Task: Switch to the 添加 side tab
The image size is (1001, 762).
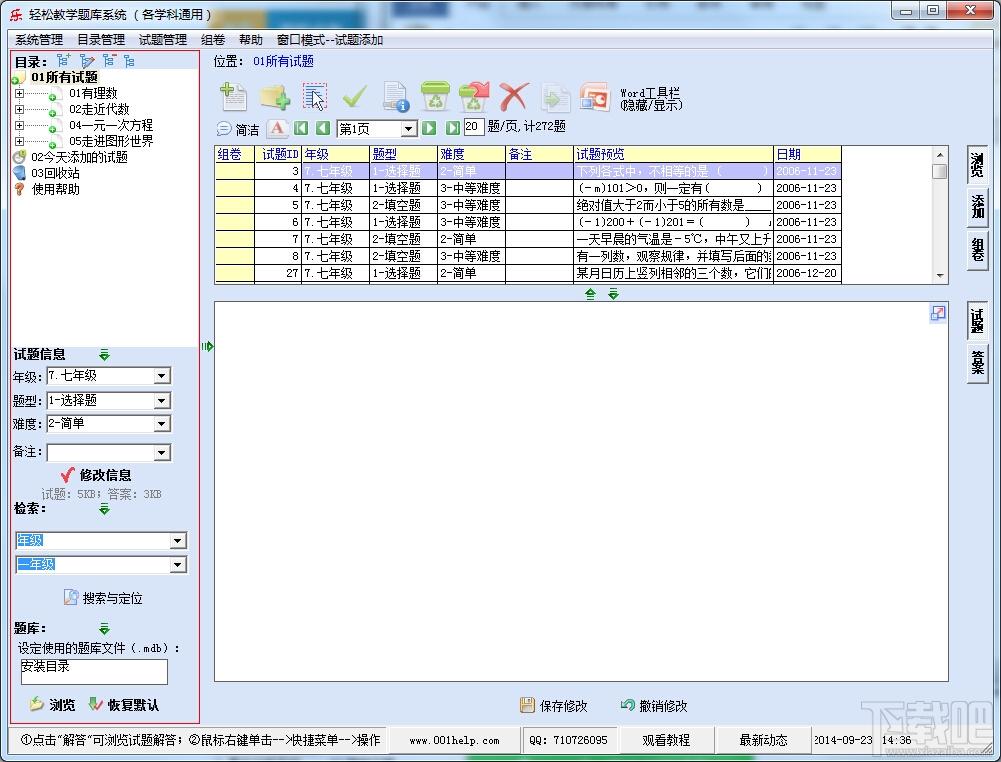Action: 977,207
